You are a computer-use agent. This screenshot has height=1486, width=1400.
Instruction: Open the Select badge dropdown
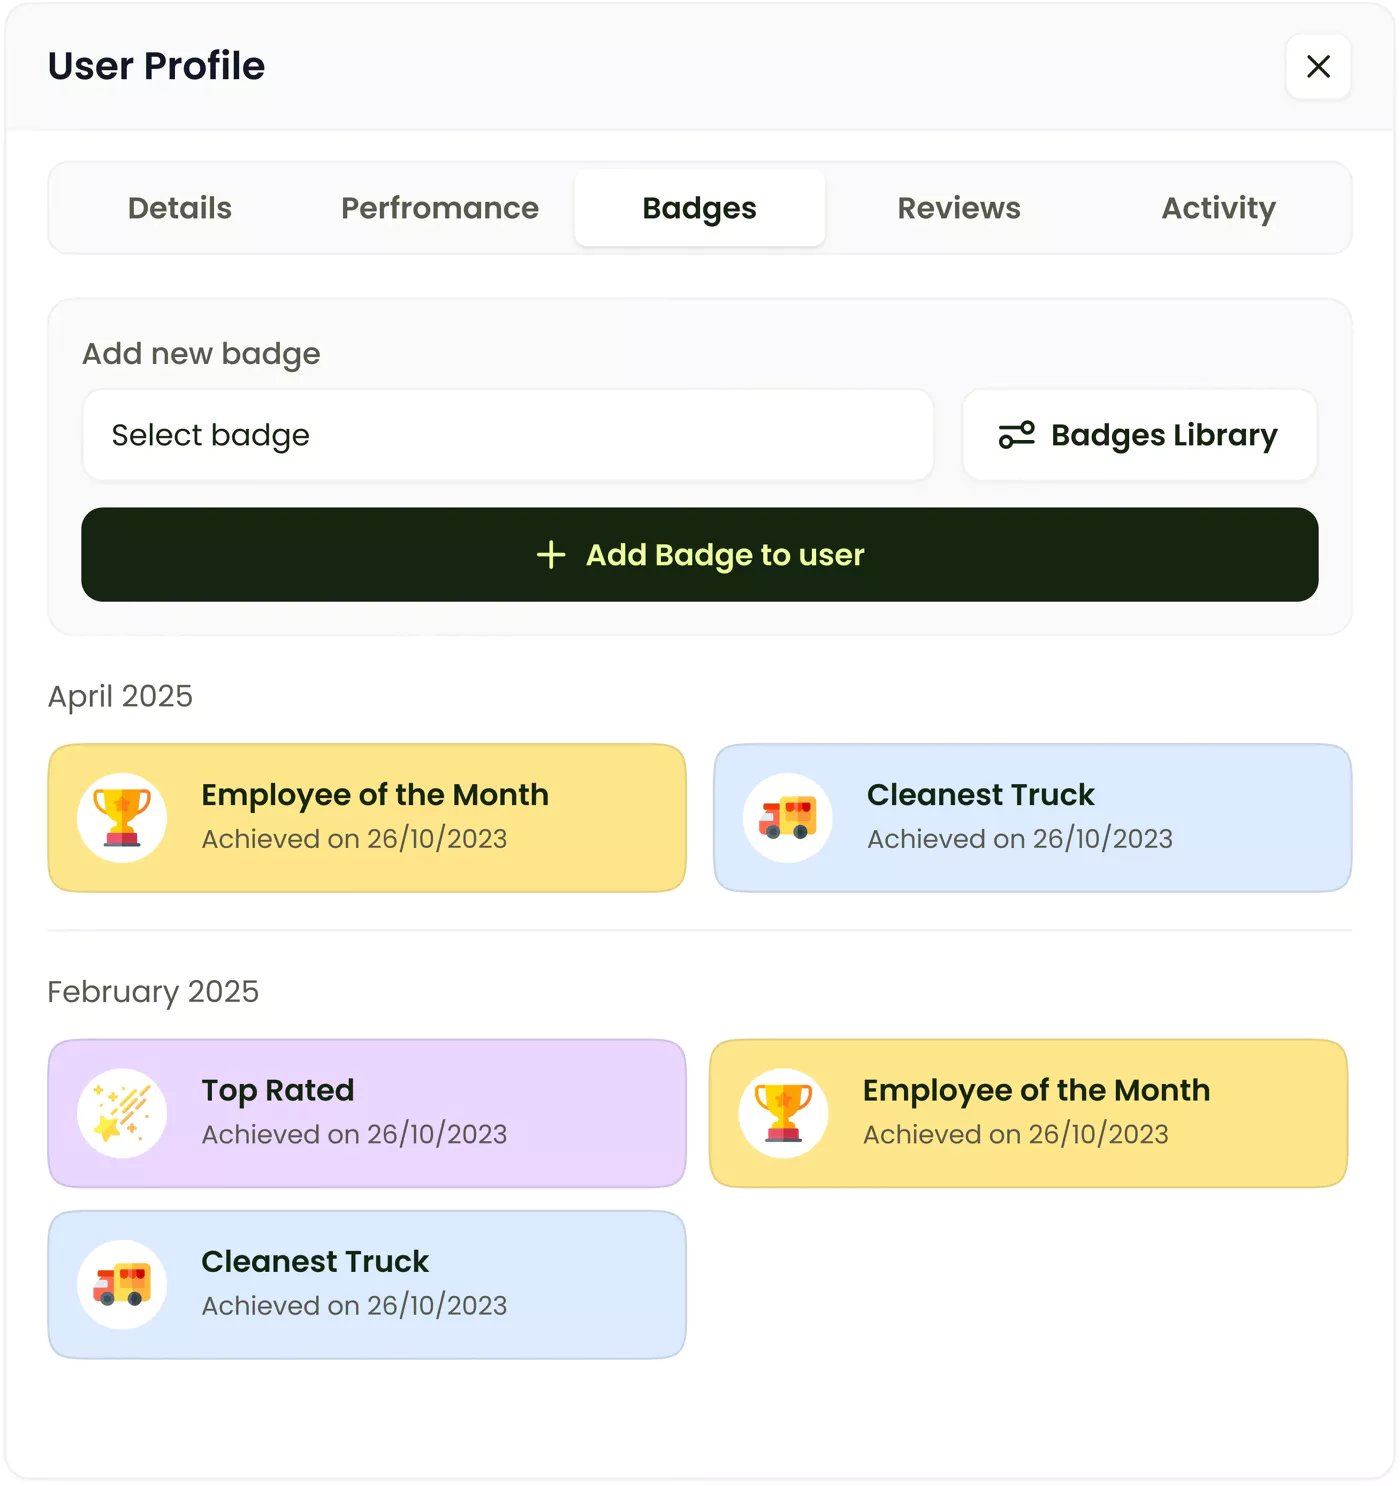coord(507,435)
